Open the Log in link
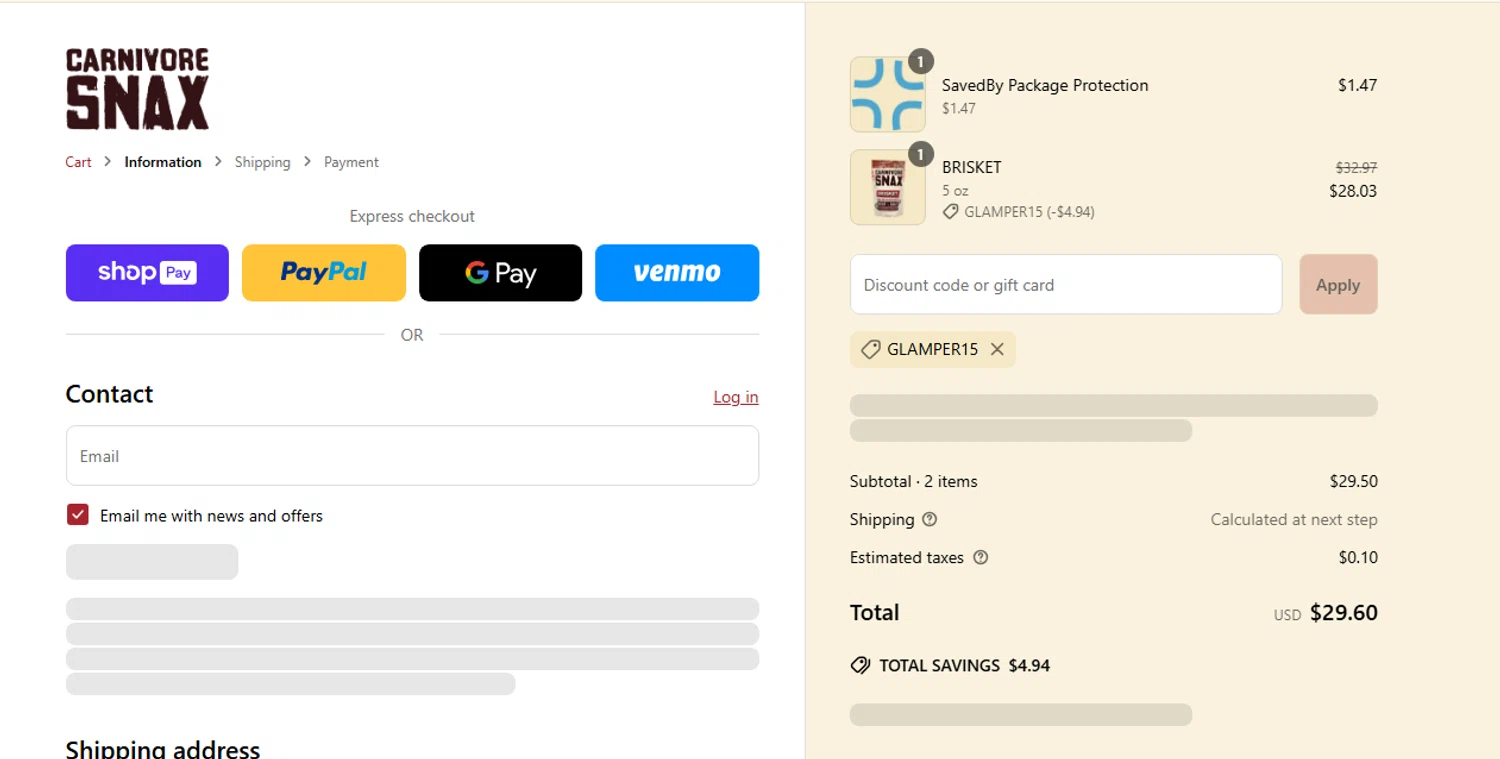 [736, 397]
